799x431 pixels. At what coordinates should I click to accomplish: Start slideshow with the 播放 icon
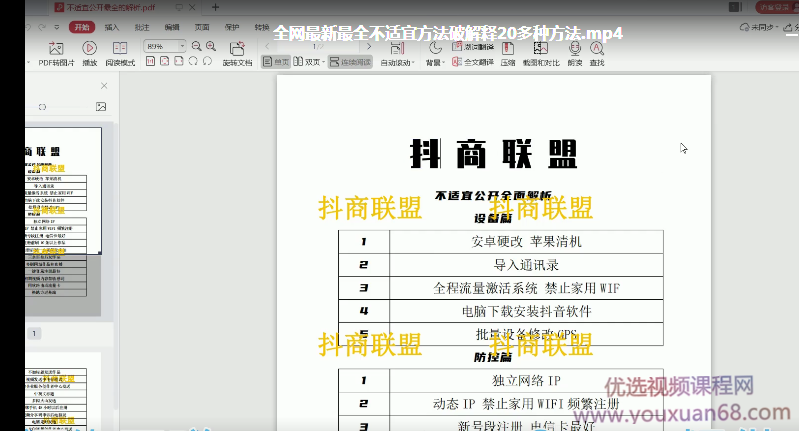90,48
